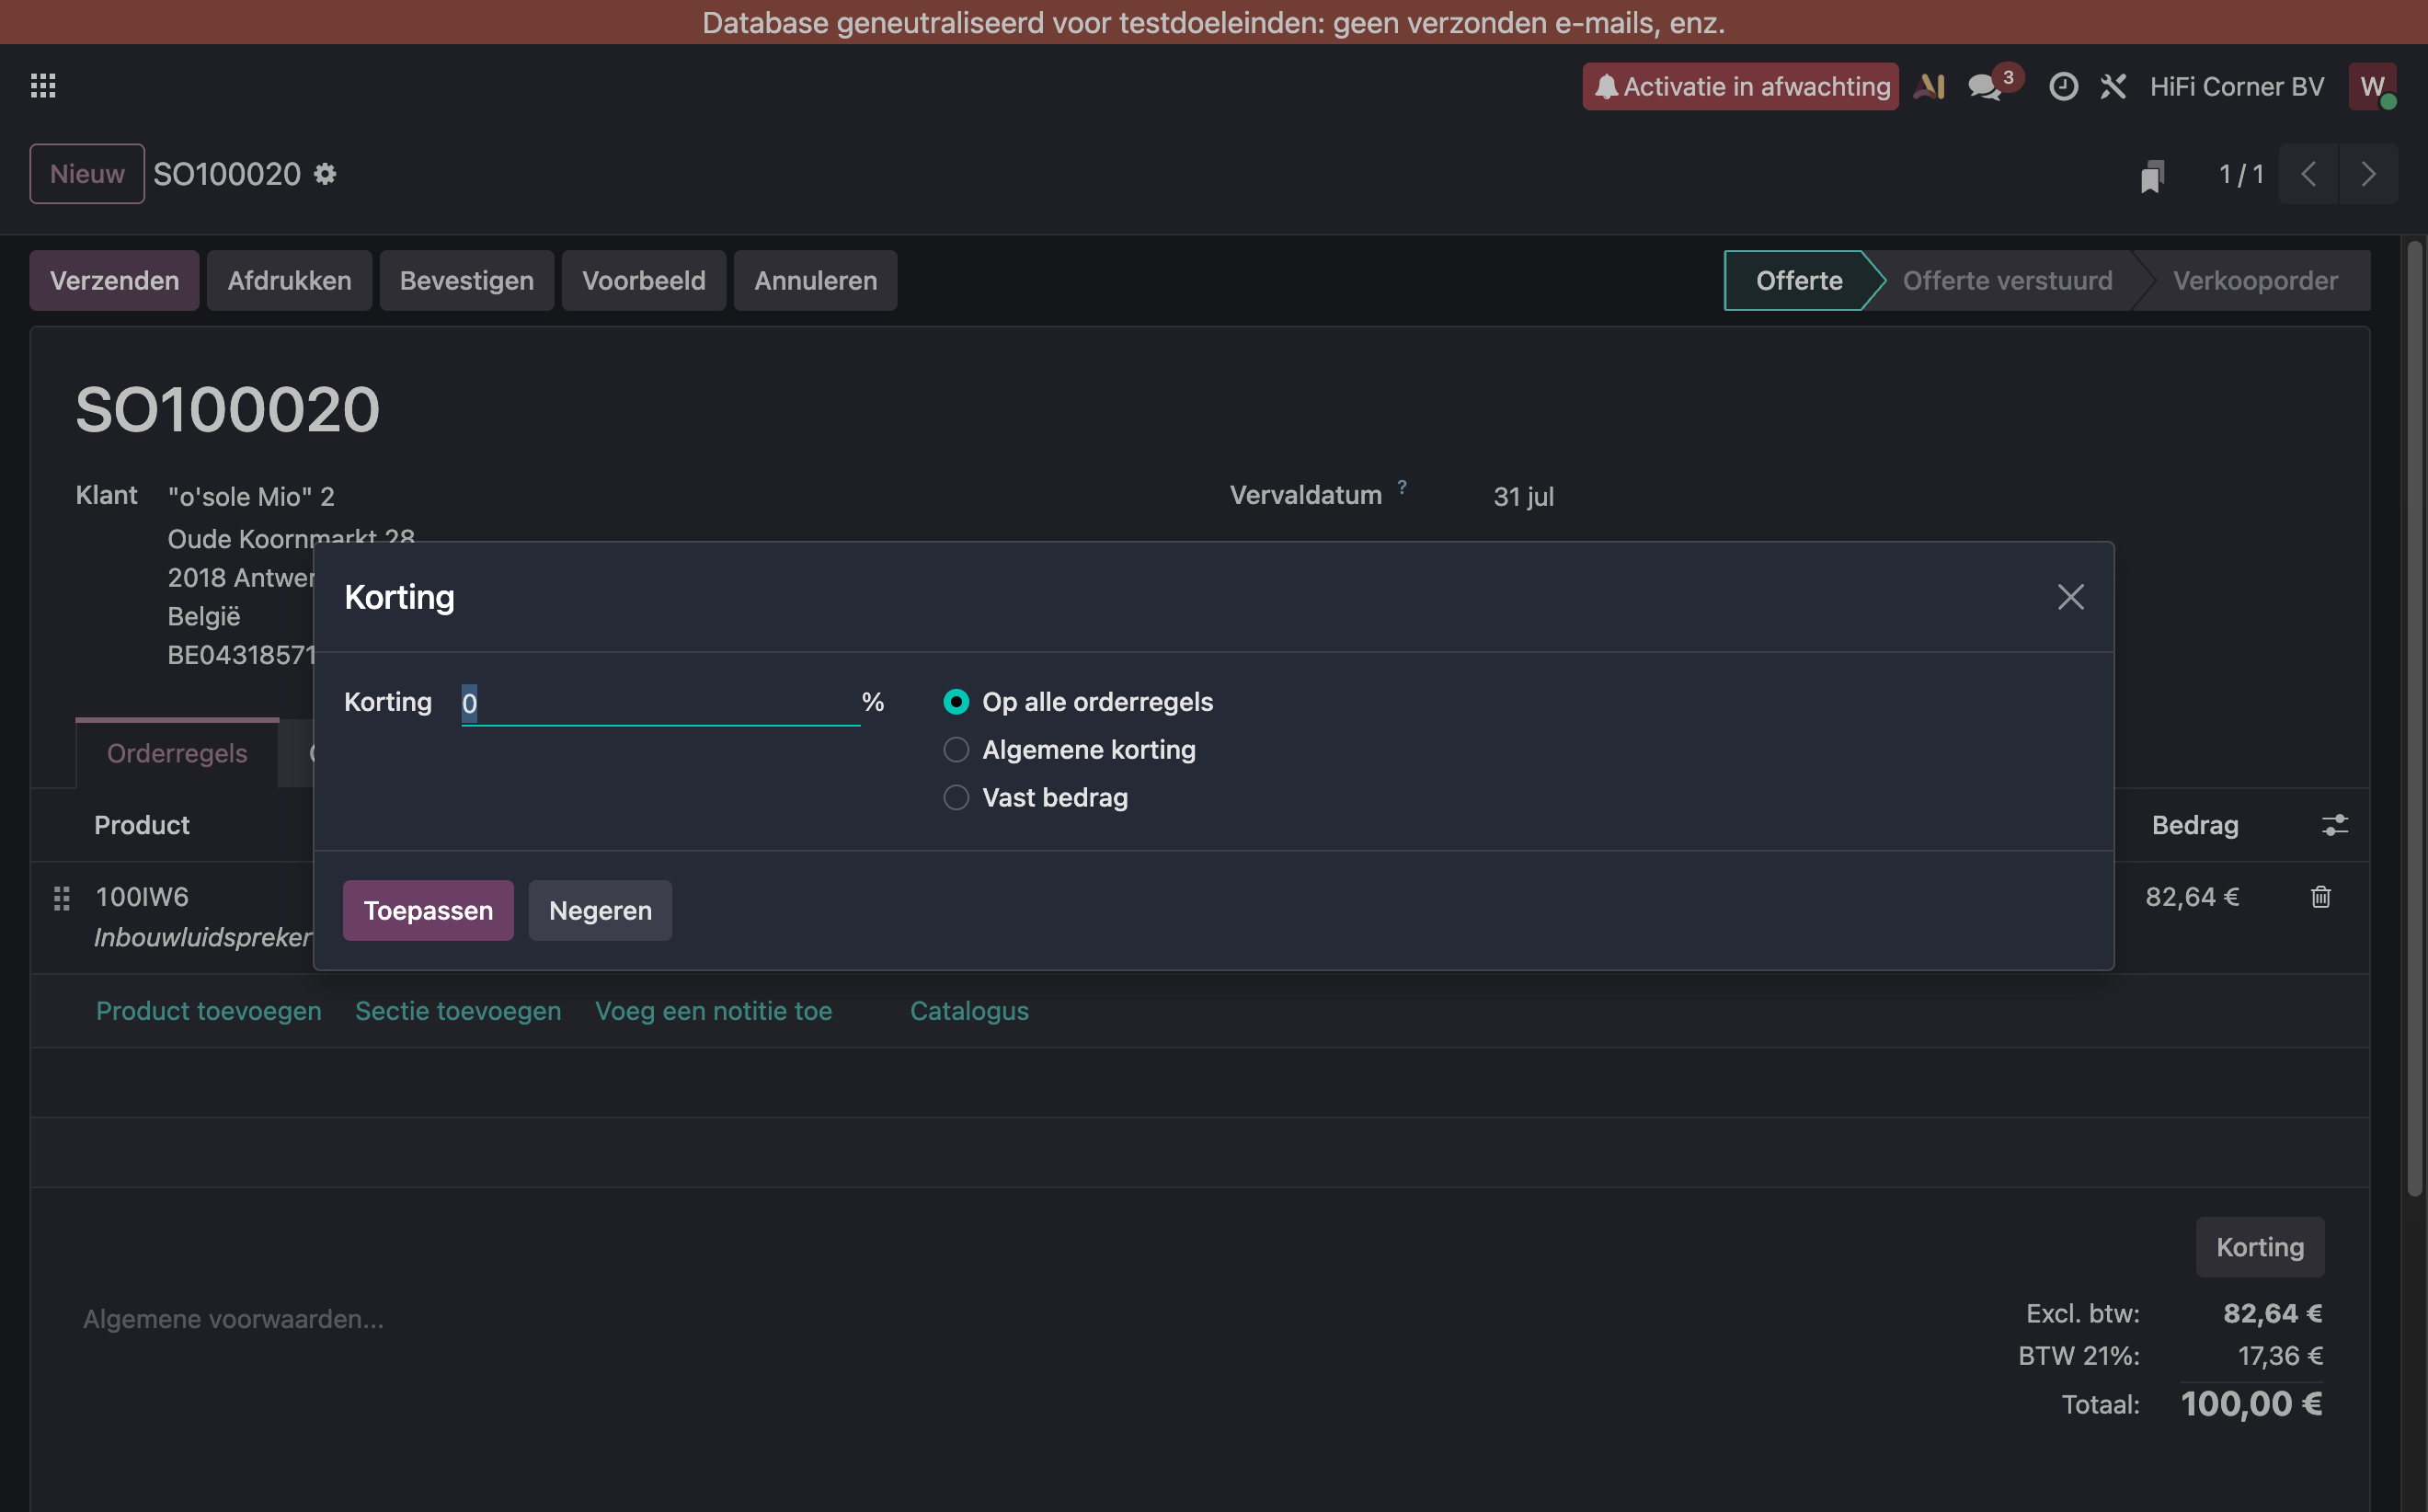The height and width of the screenshot is (1512, 2428).
Task: Click the Product column header
Action: (x=142, y=825)
